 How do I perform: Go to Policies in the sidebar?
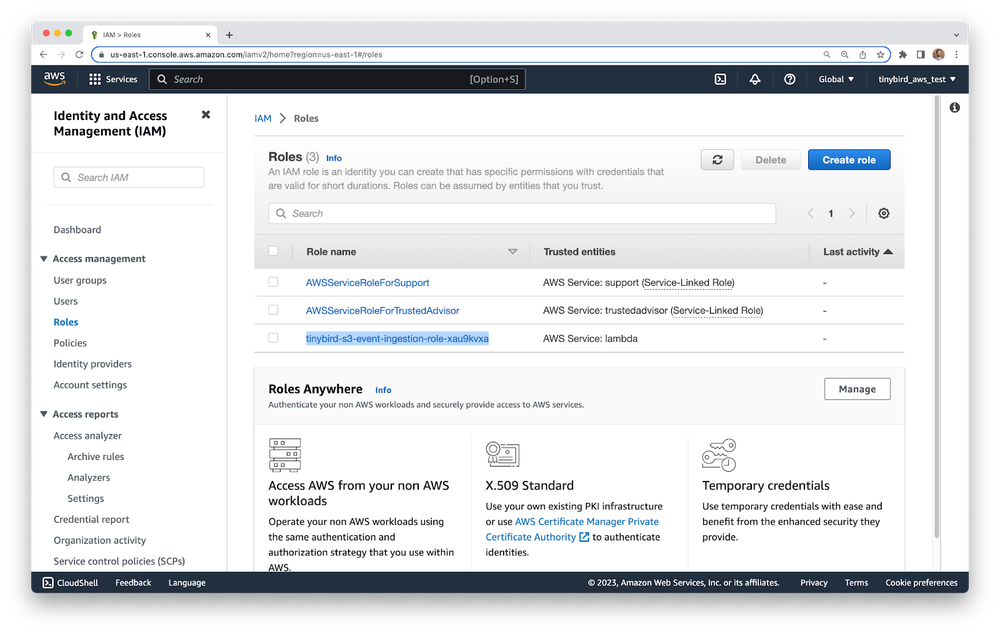pyautogui.click(x=70, y=343)
